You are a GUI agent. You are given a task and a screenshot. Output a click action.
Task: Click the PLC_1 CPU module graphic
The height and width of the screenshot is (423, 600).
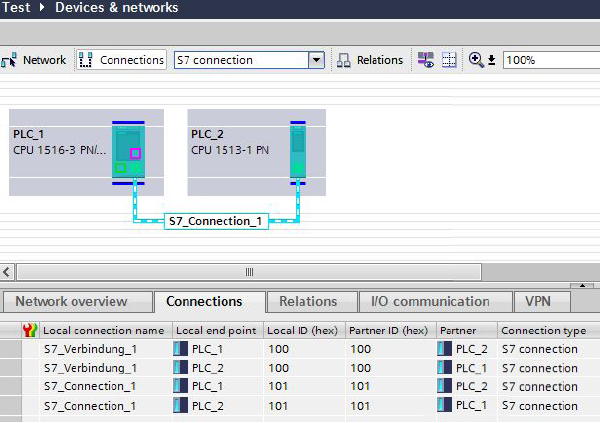pyautogui.click(x=128, y=152)
